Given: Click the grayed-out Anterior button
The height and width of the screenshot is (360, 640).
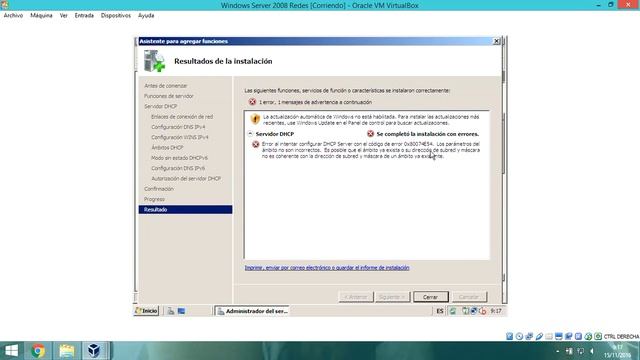Looking at the screenshot, I should [356, 297].
